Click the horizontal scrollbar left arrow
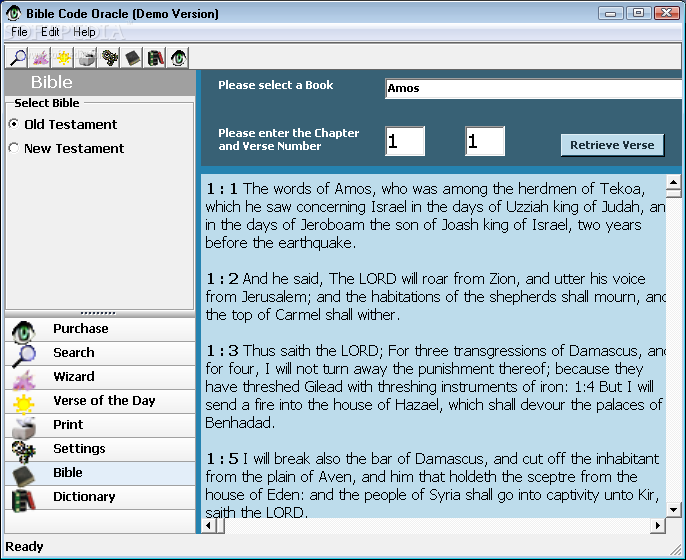Screen dimensions: 686x560 pyautogui.click(x=209, y=525)
